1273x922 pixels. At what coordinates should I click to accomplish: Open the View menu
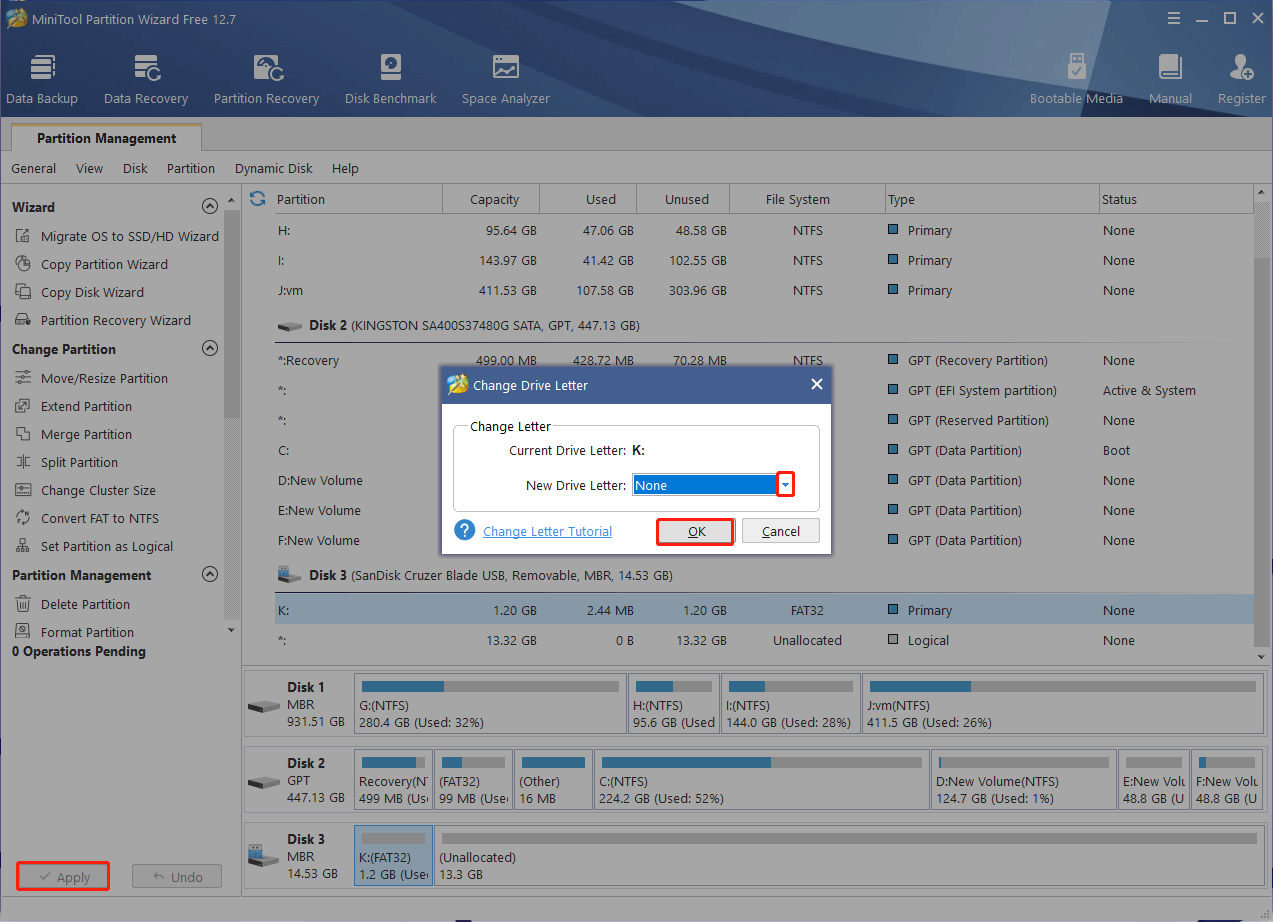[x=89, y=169]
